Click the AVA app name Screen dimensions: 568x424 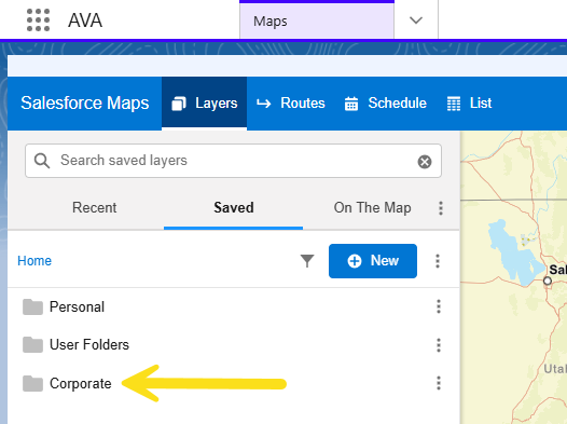tap(85, 21)
